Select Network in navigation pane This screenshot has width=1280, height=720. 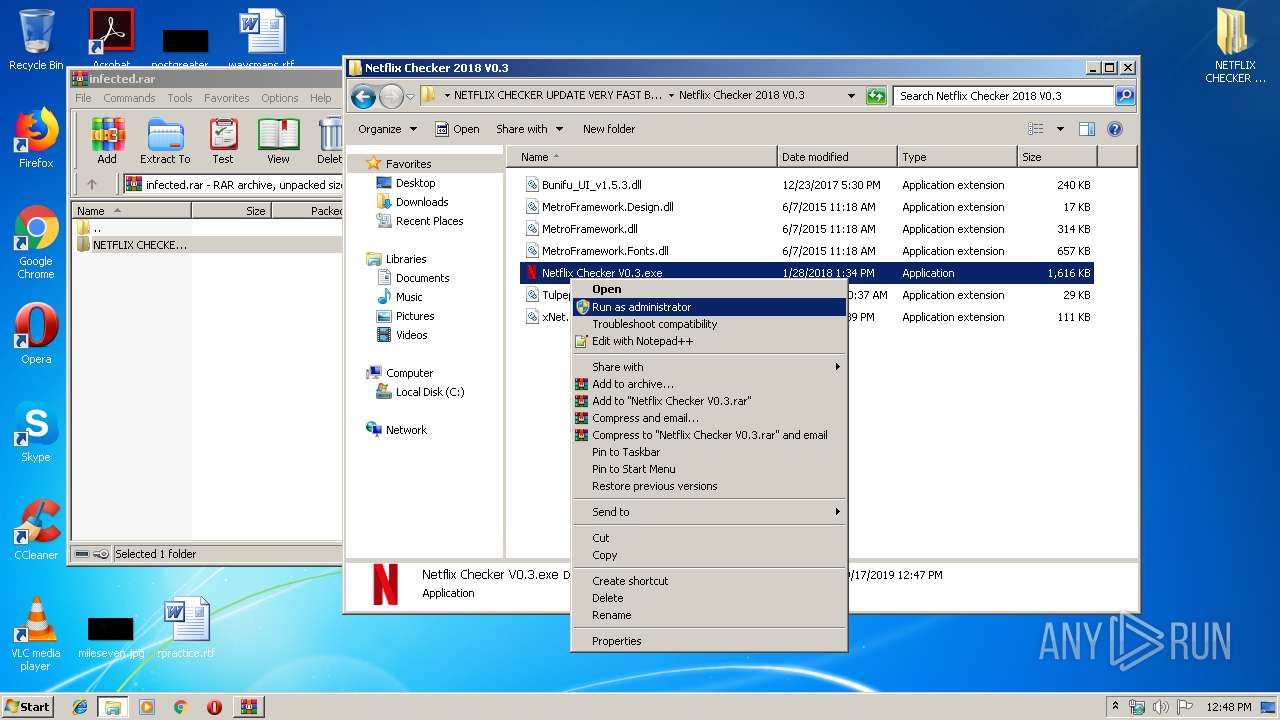point(396,430)
